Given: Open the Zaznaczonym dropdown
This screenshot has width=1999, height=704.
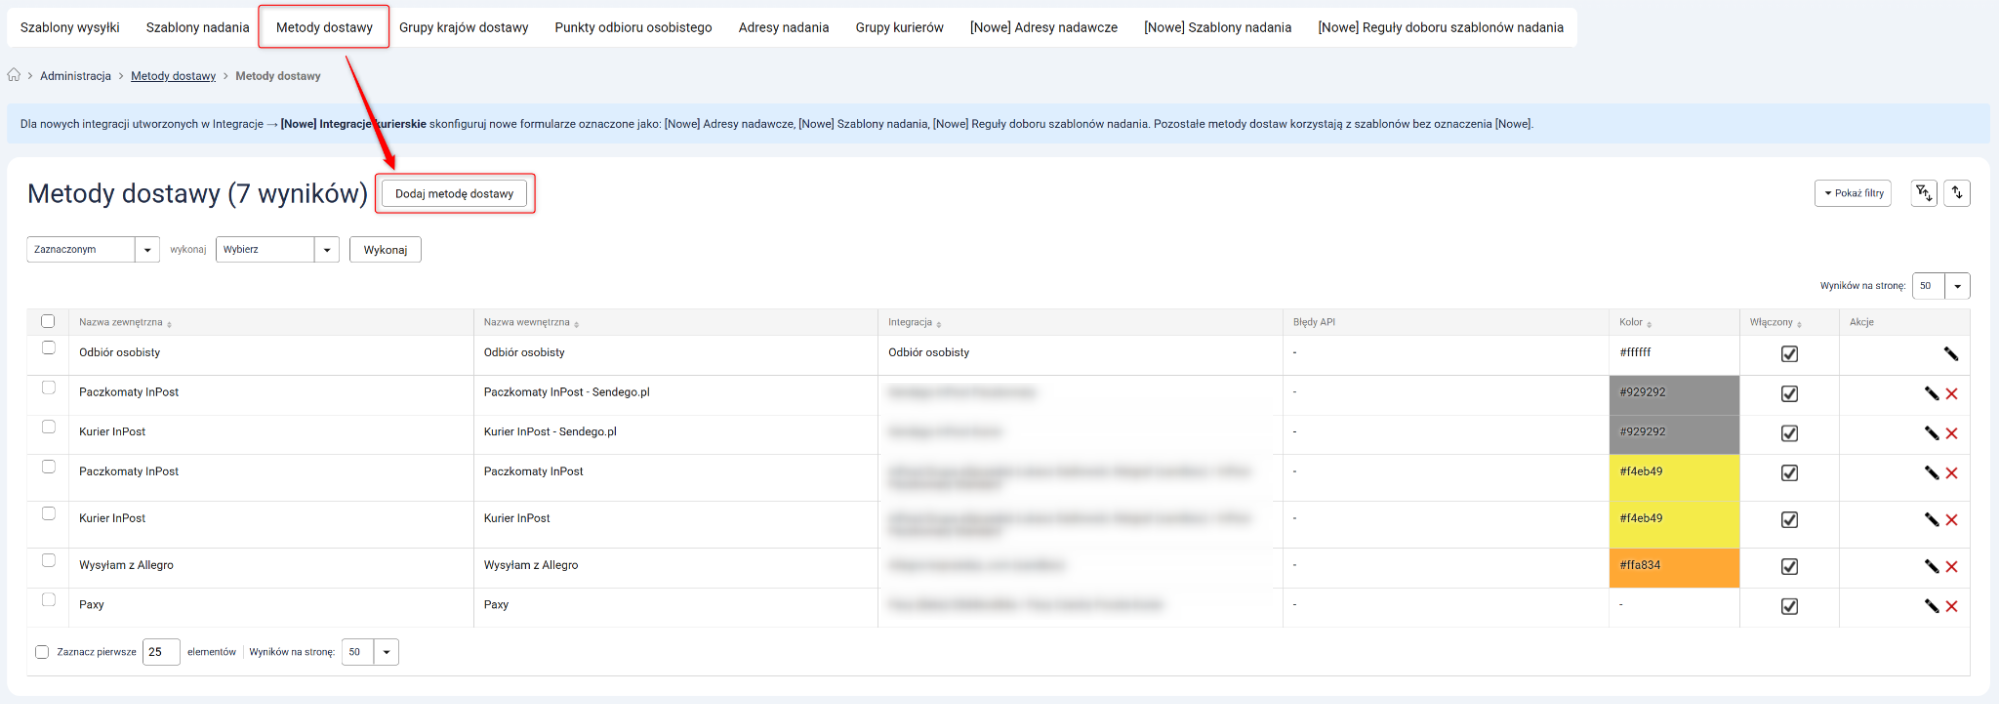Looking at the screenshot, I should [92, 249].
